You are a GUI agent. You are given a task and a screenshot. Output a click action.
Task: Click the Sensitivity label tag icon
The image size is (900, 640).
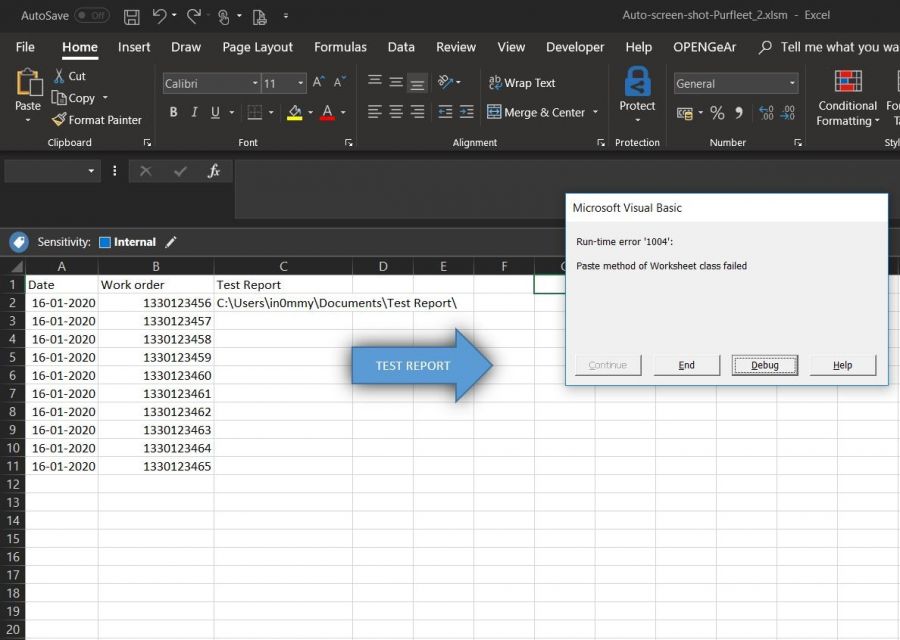point(19,242)
